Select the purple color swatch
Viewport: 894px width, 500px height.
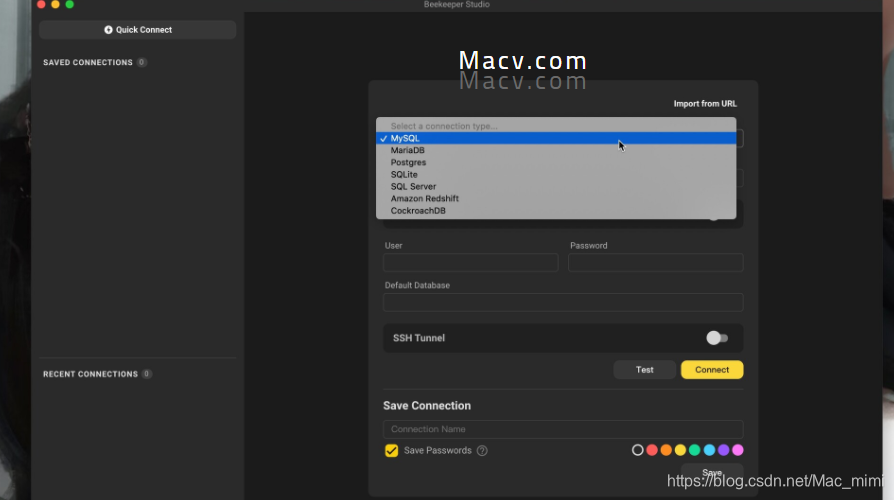tap(723, 450)
